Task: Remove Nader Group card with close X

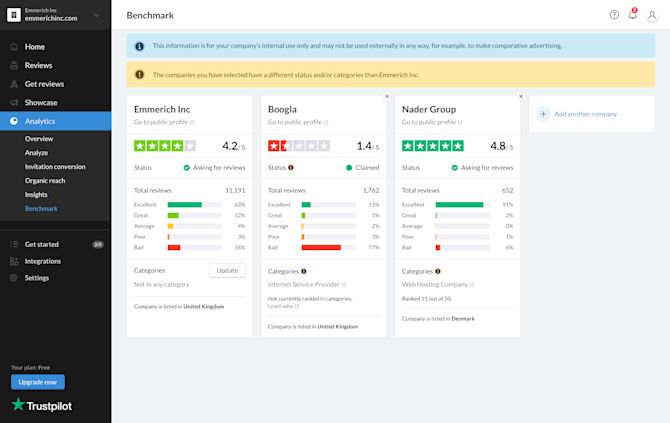Action: (x=521, y=97)
